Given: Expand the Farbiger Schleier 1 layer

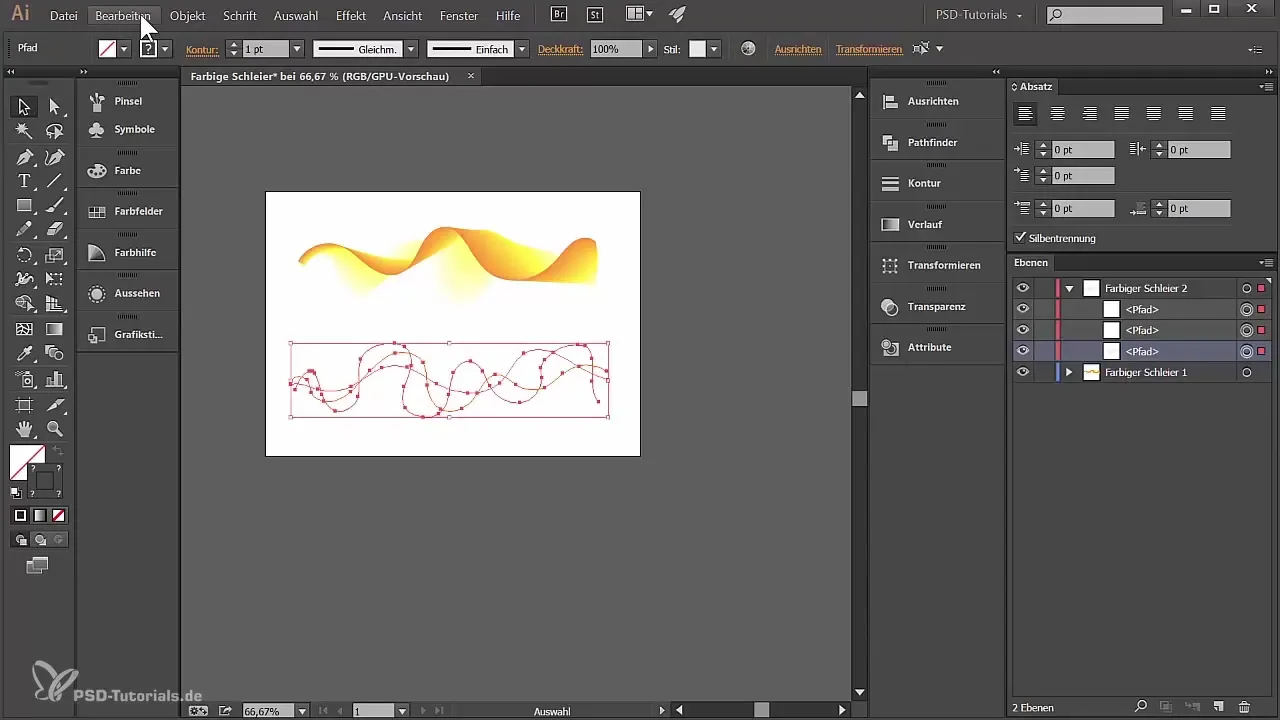Looking at the screenshot, I should pos(1069,372).
